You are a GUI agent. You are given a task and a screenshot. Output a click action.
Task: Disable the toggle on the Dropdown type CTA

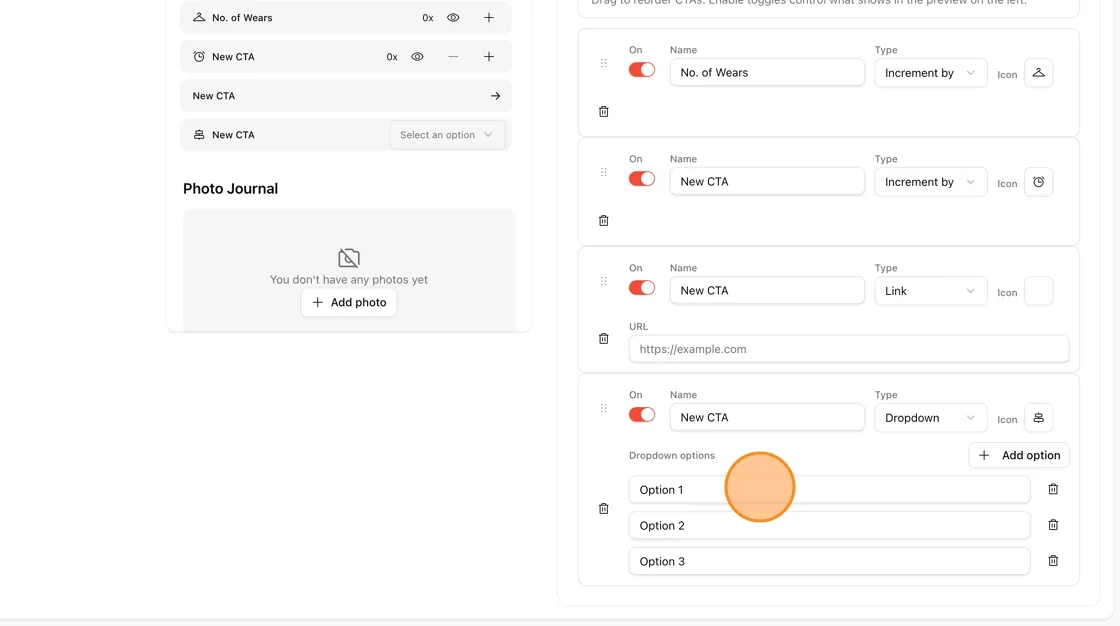[641, 415]
